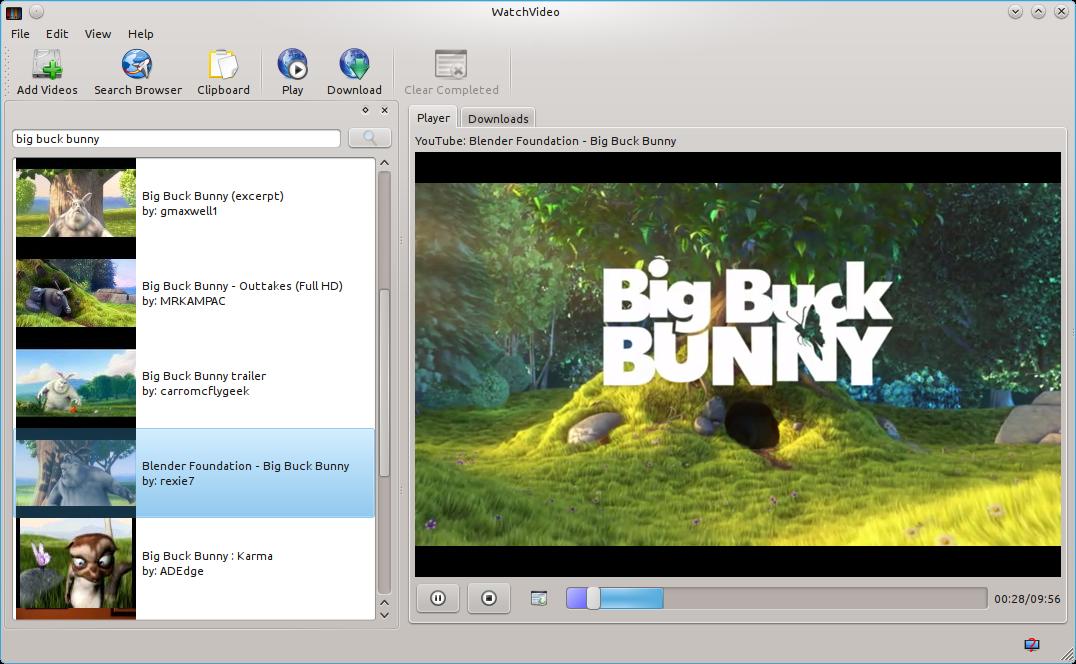
Task: Click uploader text by: gmaxwell1
Action: click(180, 211)
